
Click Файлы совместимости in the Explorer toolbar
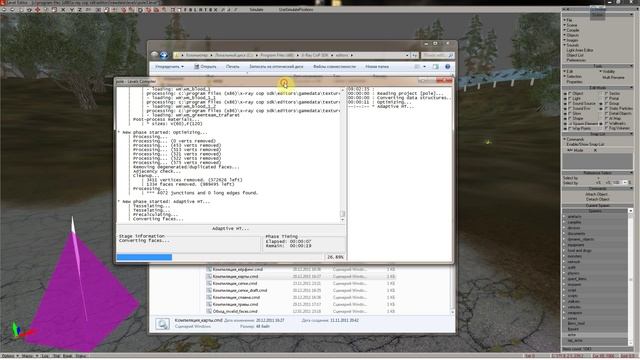point(334,67)
